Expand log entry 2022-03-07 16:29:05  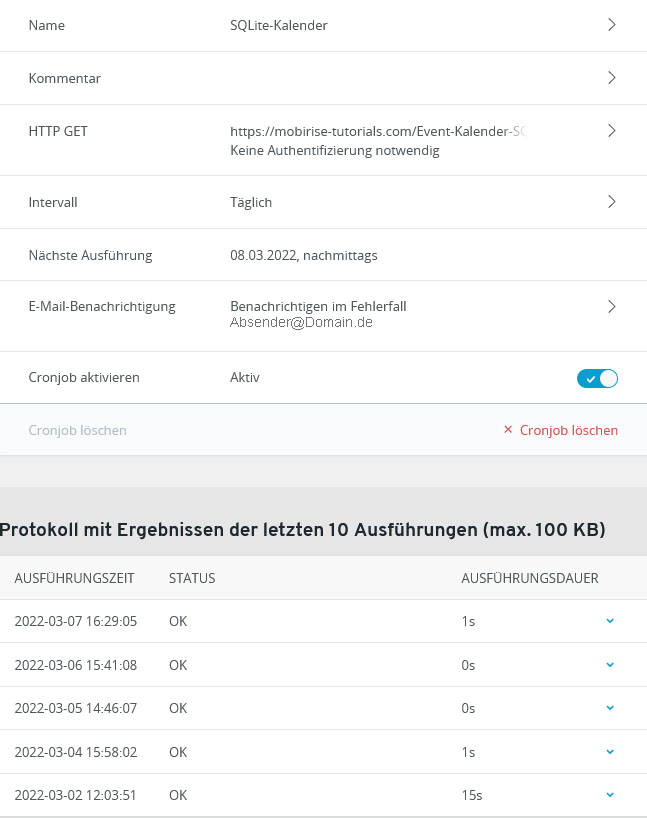610,621
